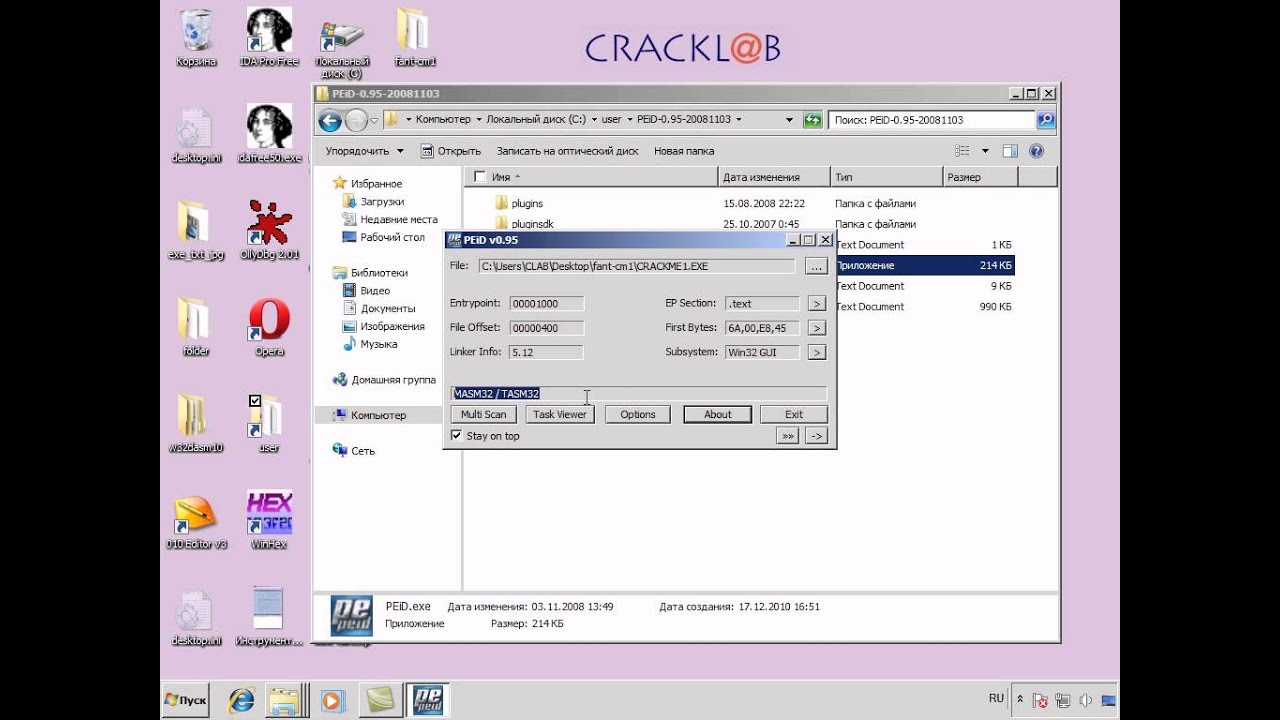Viewport: 1280px width, 720px height.
Task: Sort by Дата изменения column header
Action: click(x=774, y=177)
